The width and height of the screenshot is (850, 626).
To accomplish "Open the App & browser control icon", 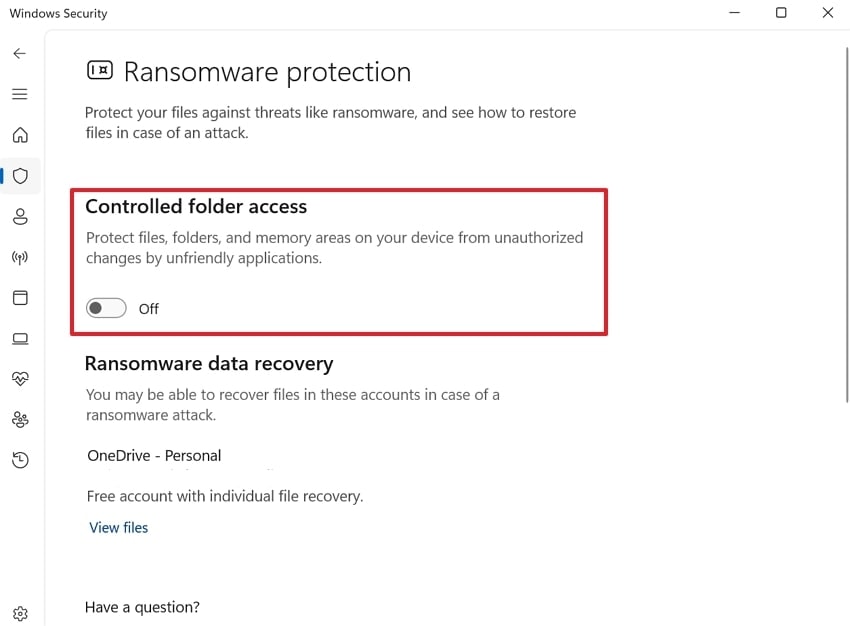I will [x=20, y=297].
